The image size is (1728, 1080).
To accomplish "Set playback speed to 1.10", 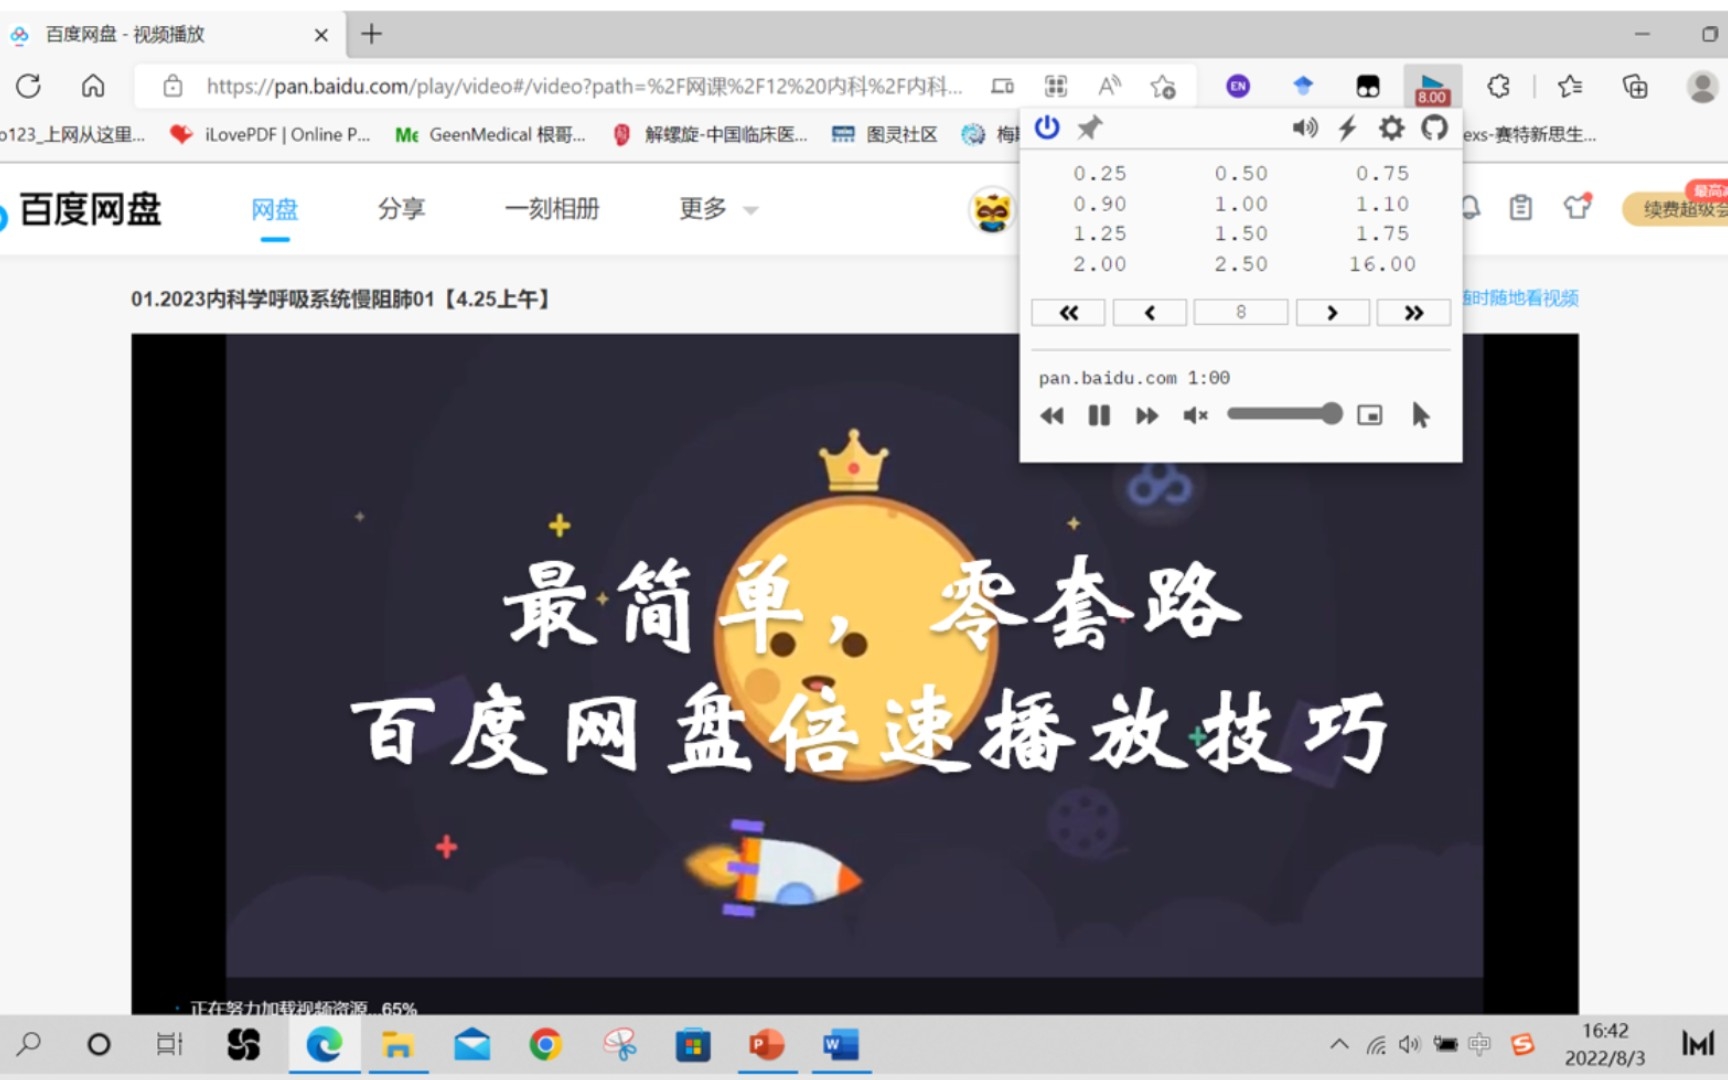I will click(1382, 204).
